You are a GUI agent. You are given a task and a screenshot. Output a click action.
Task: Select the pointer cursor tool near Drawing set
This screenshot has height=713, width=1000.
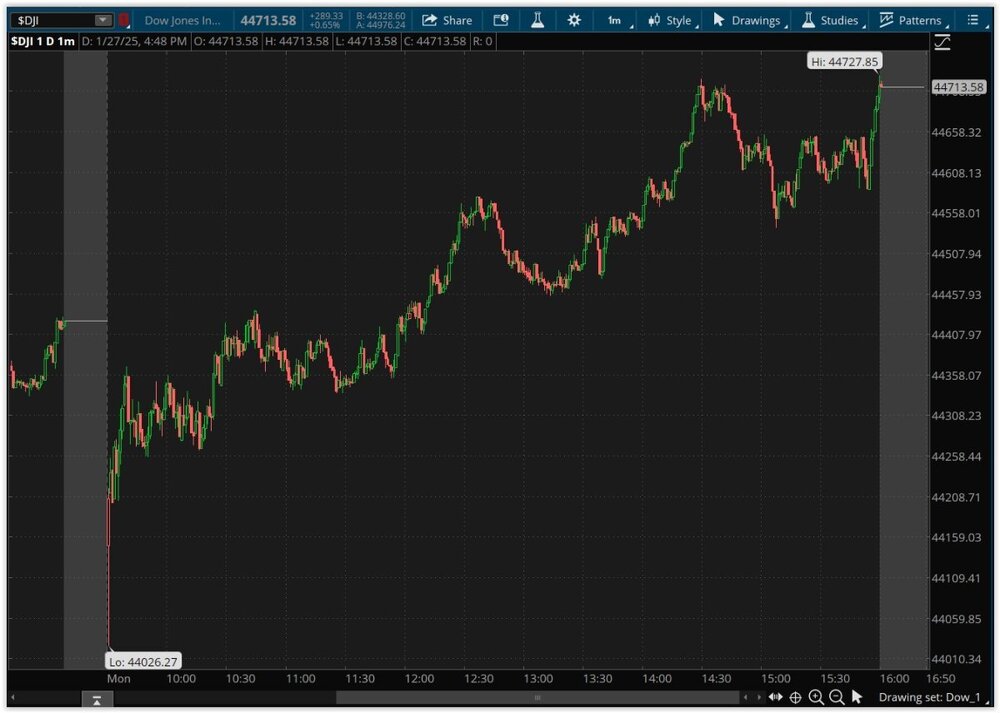point(857,697)
